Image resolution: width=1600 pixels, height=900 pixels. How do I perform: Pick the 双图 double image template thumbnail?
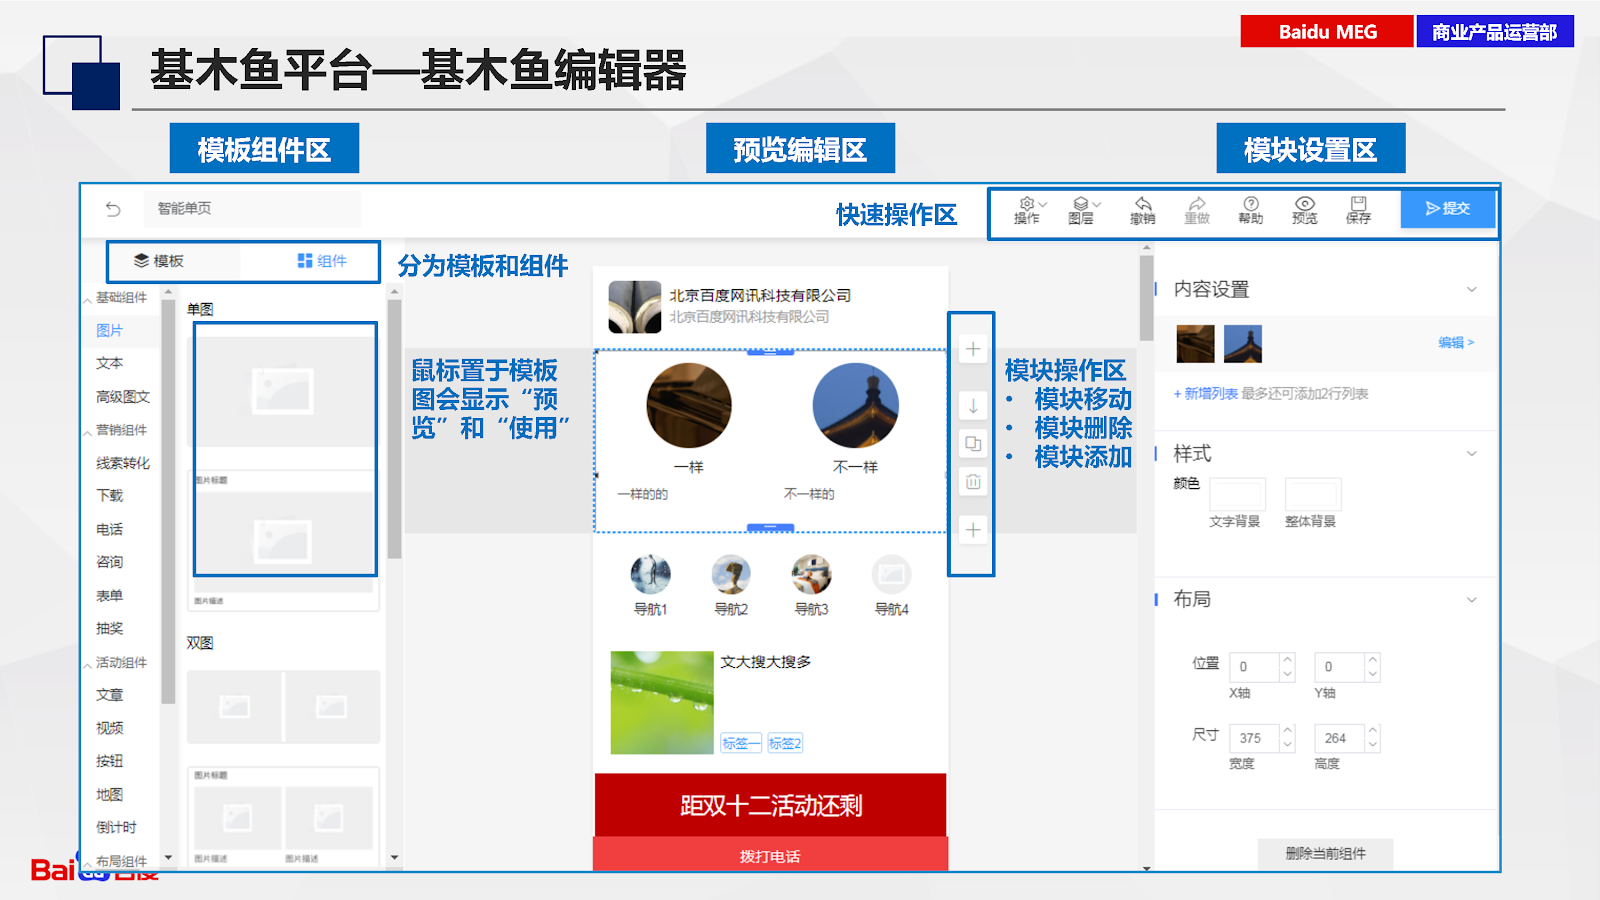coord(284,707)
